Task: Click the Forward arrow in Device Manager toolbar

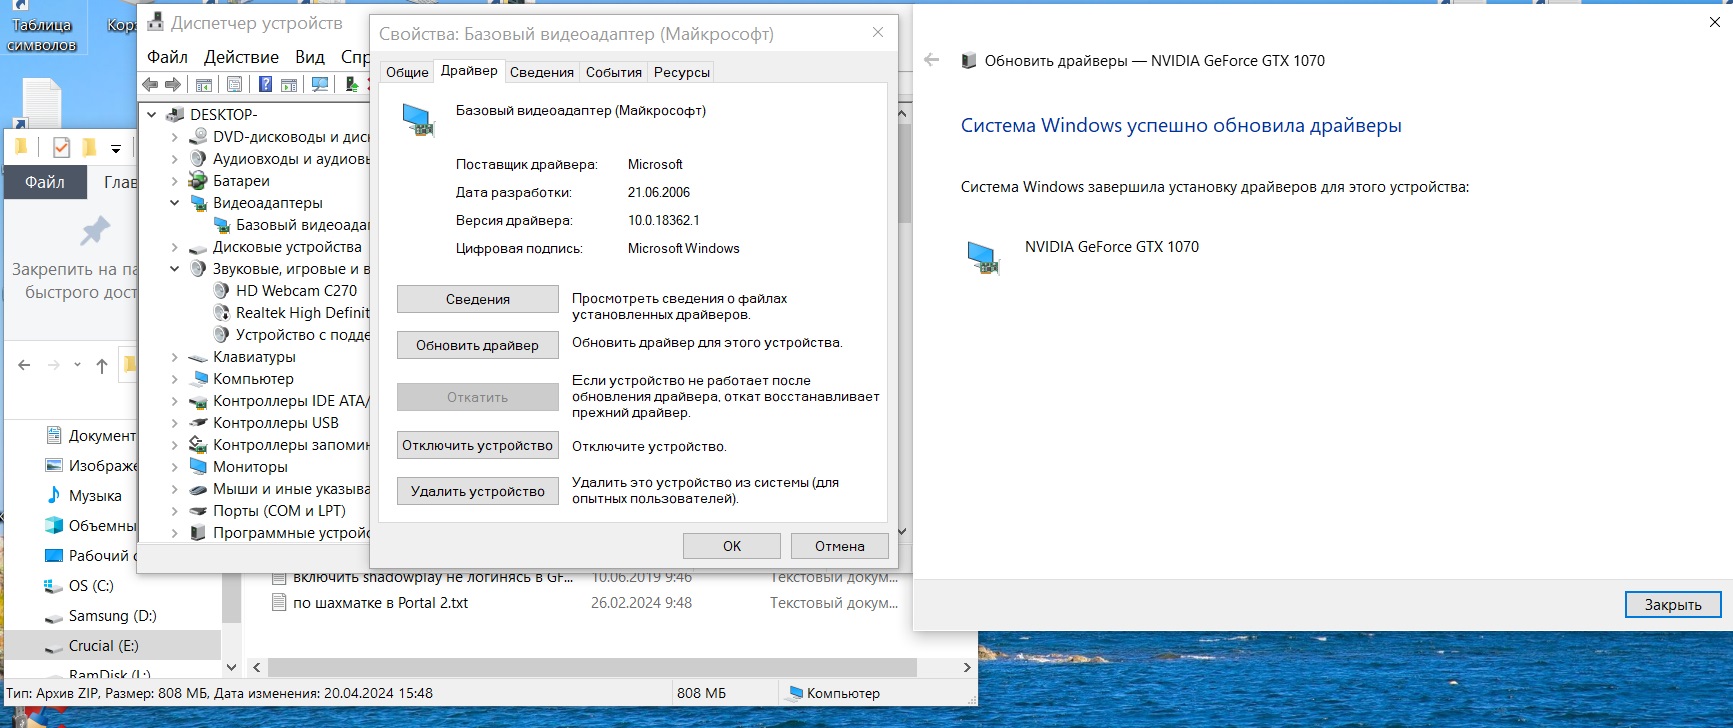Action: click(x=173, y=85)
